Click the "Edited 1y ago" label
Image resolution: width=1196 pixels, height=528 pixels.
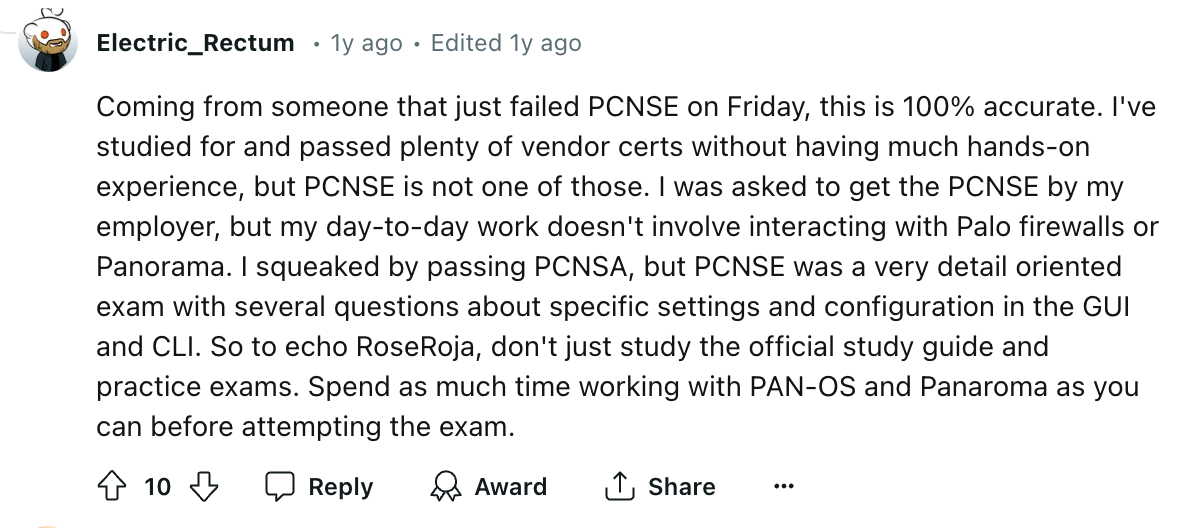(x=506, y=43)
